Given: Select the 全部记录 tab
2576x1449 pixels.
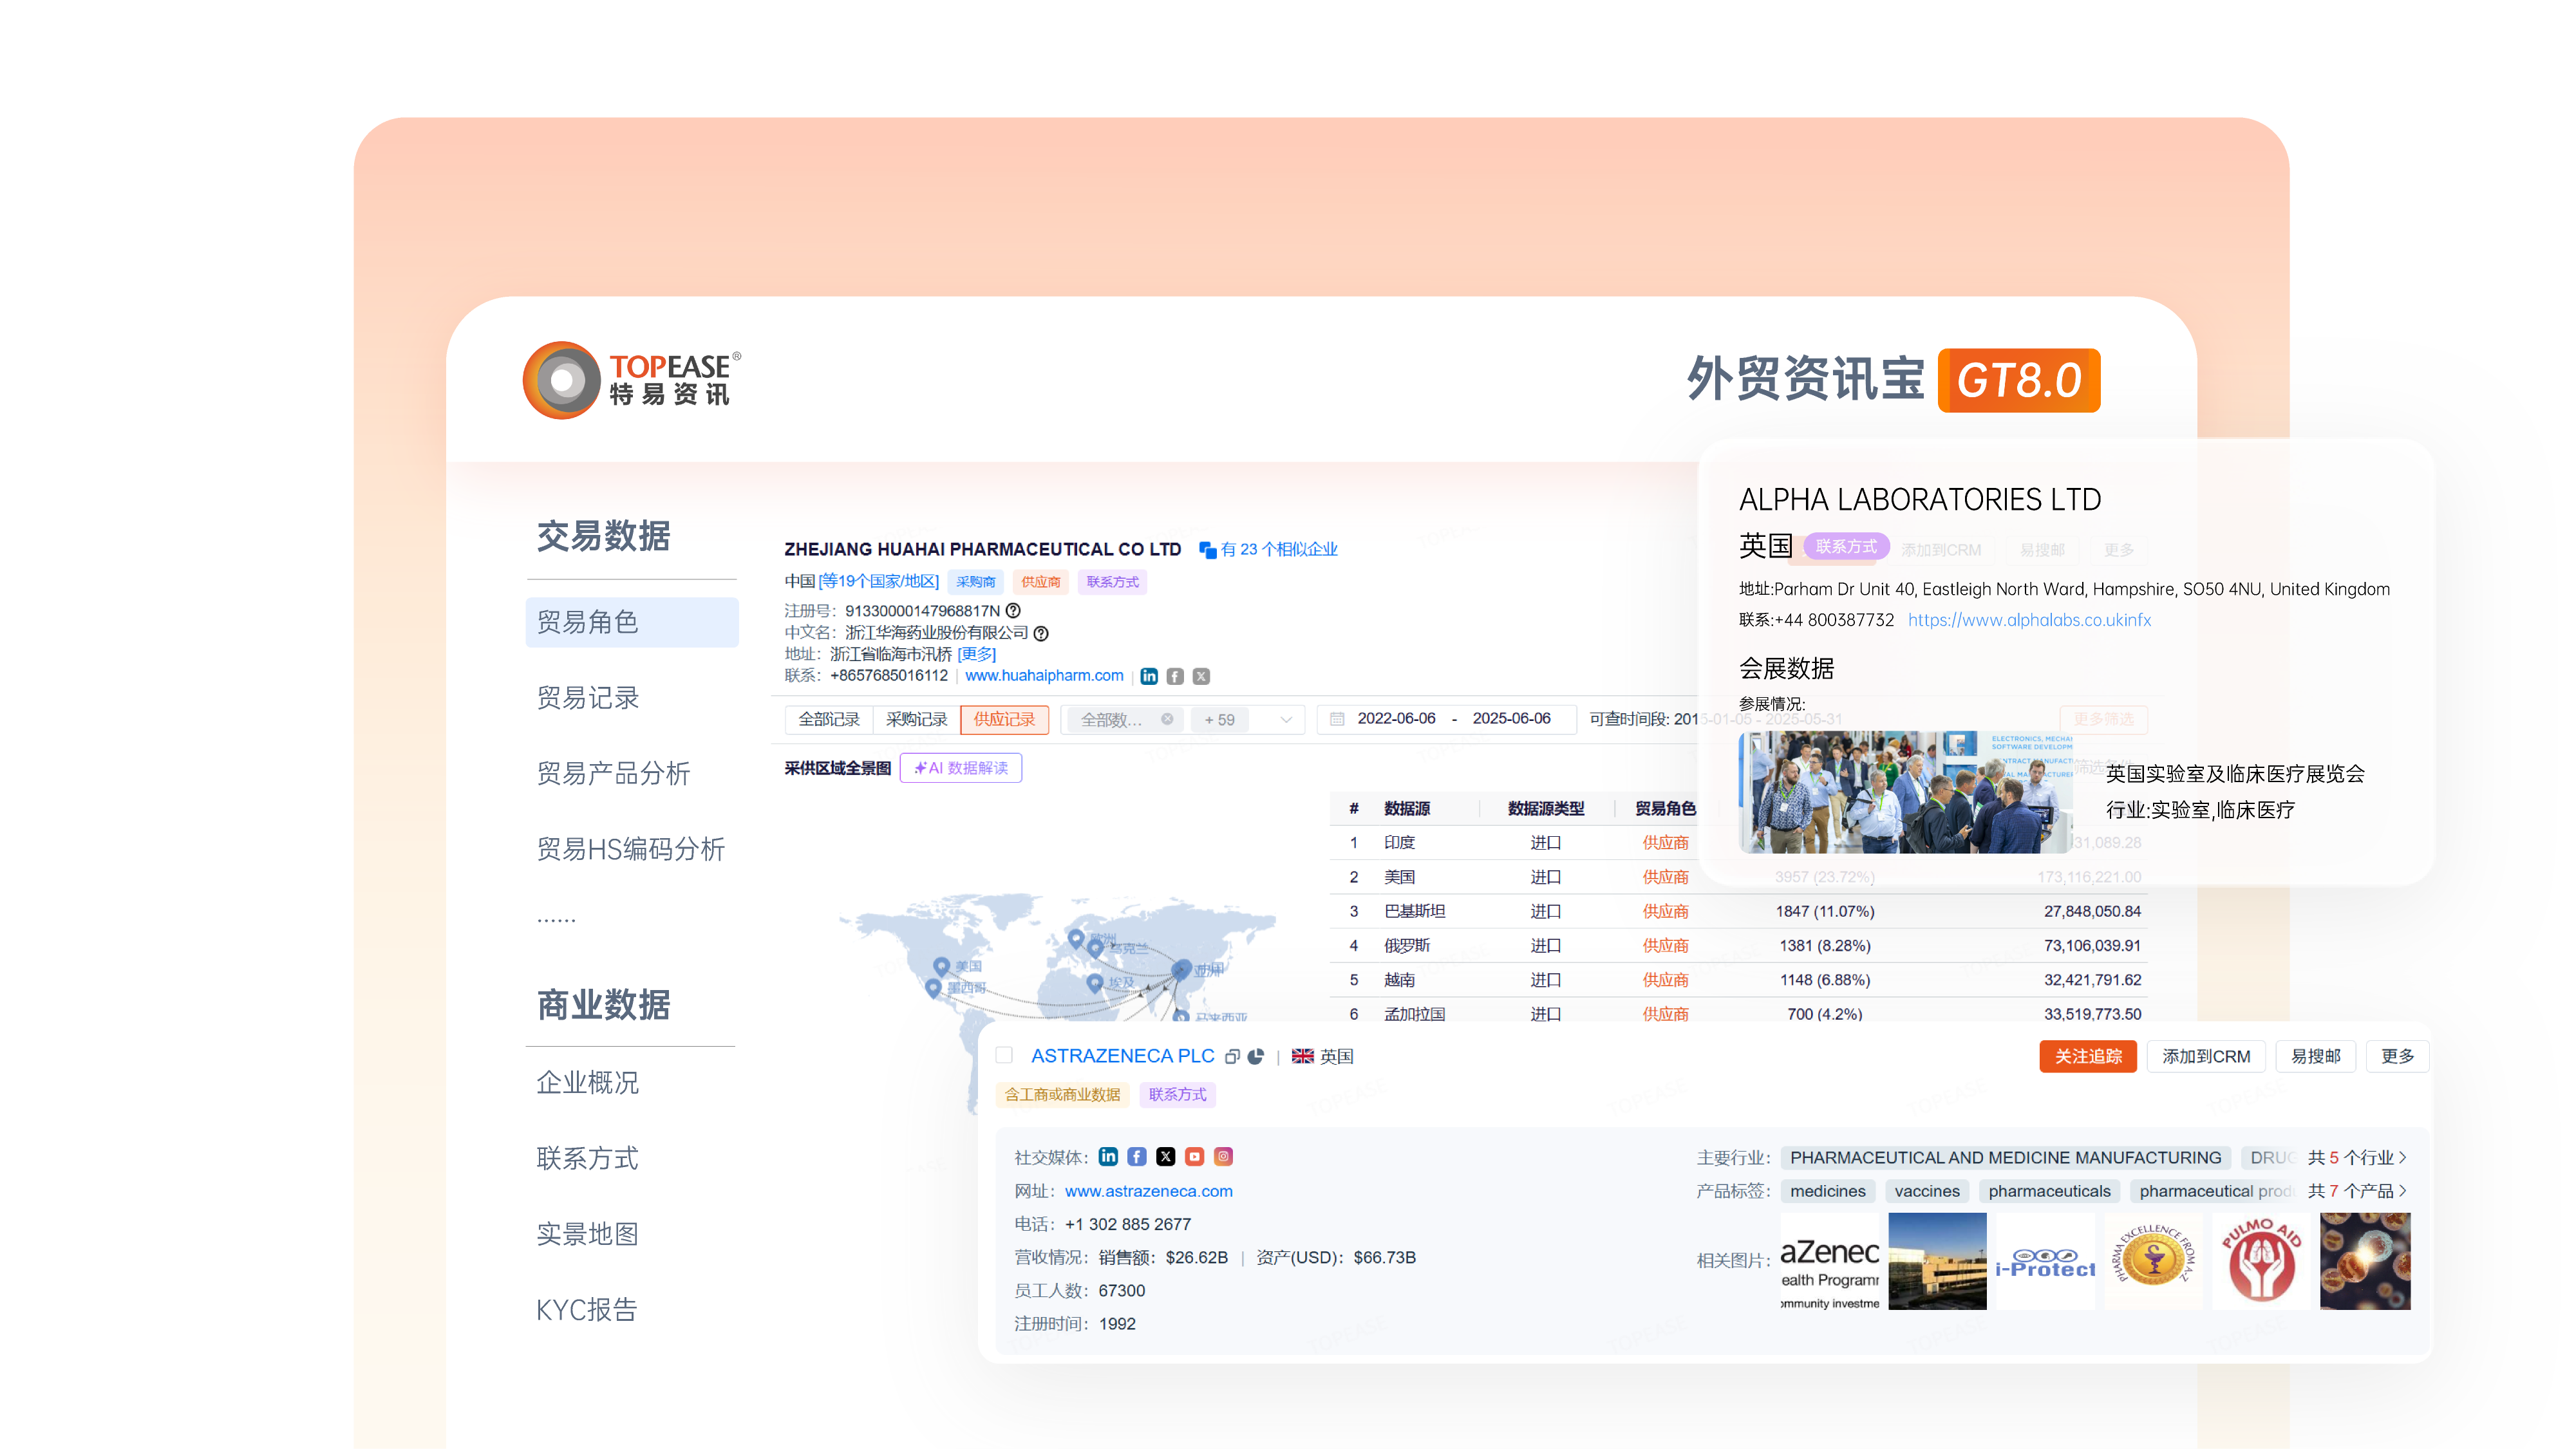Looking at the screenshot, I should coord(829,719).
